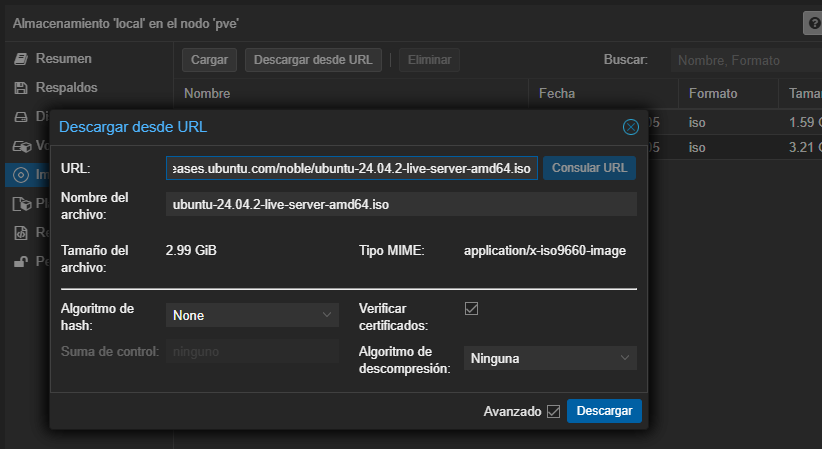Open the Algoritmo de descompresión dropdown
Image resolution: width=822 pixels, height=449 pixels.
[549, 357]
